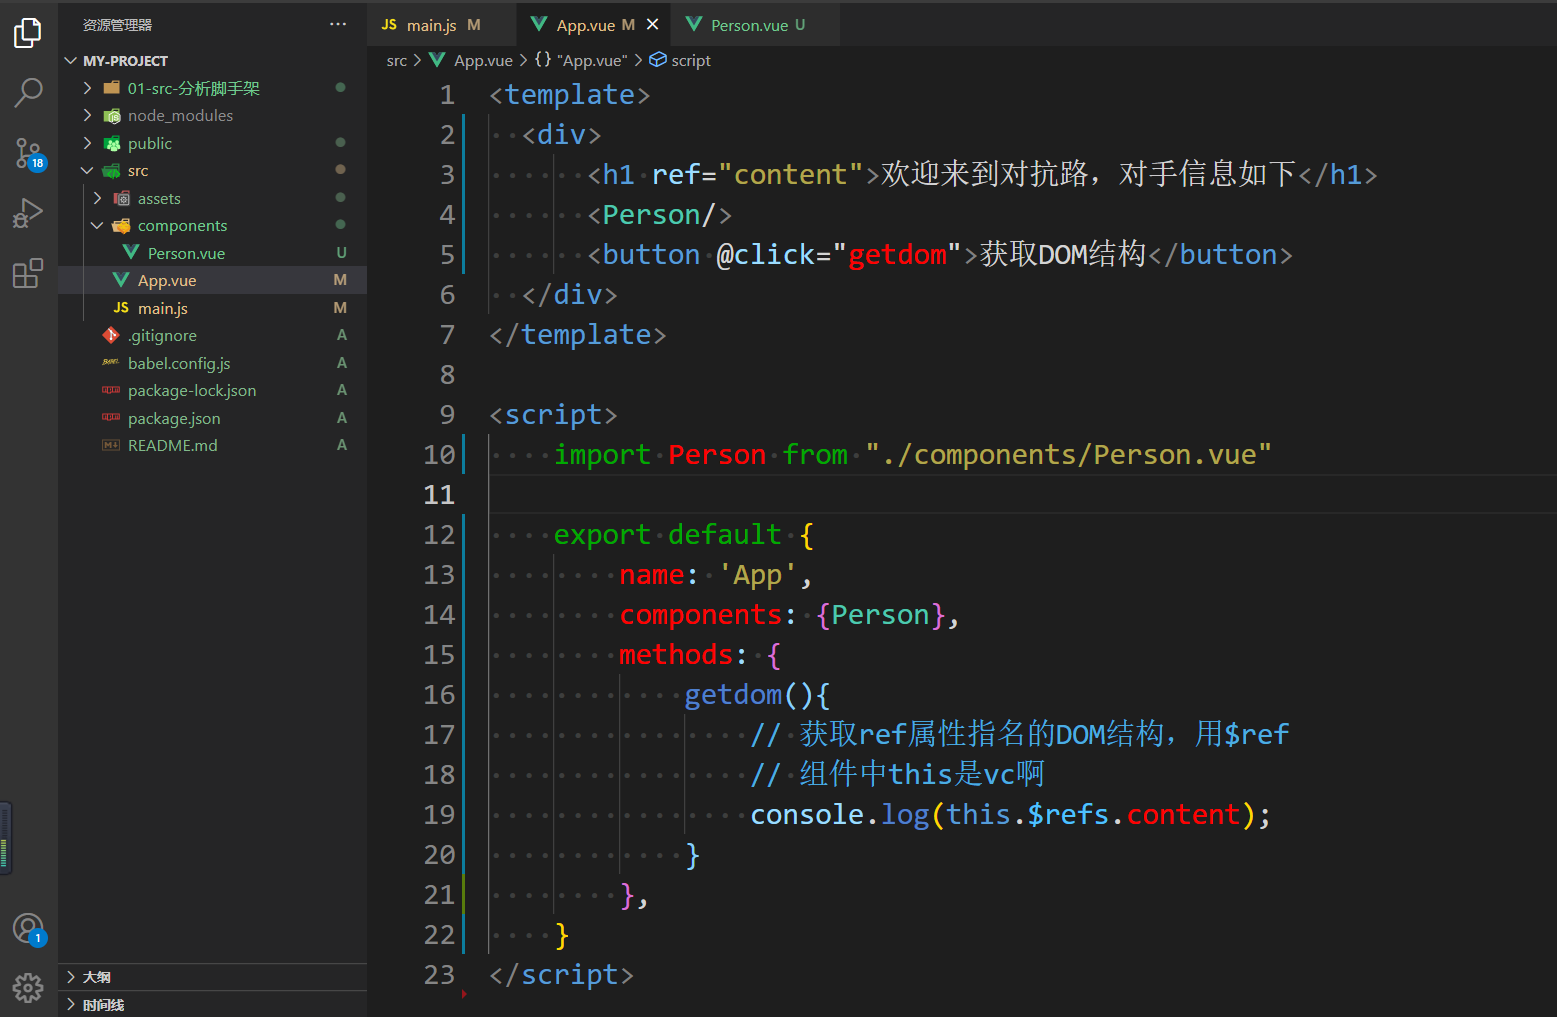Viewport: 1557px width, 1017px height.
Task: Click the explorer more actions ellipsis
Action: click(338, 24)
